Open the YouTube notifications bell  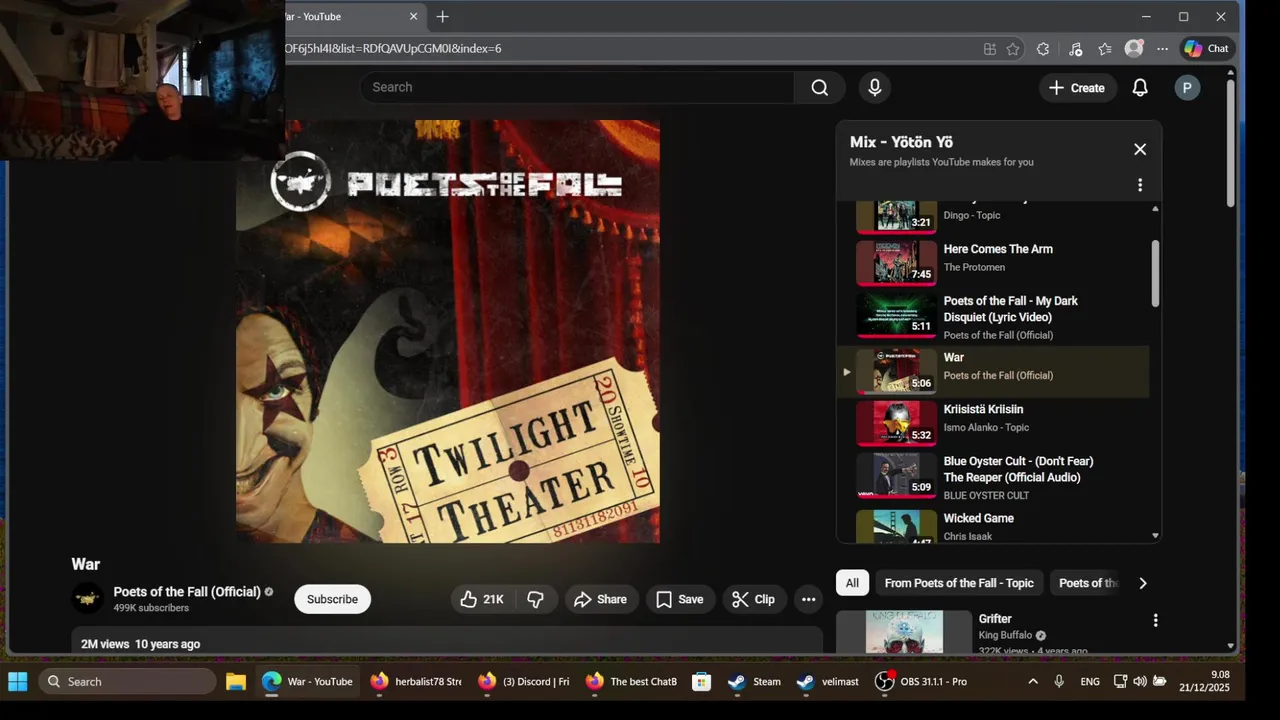[x=1140, y=88]
